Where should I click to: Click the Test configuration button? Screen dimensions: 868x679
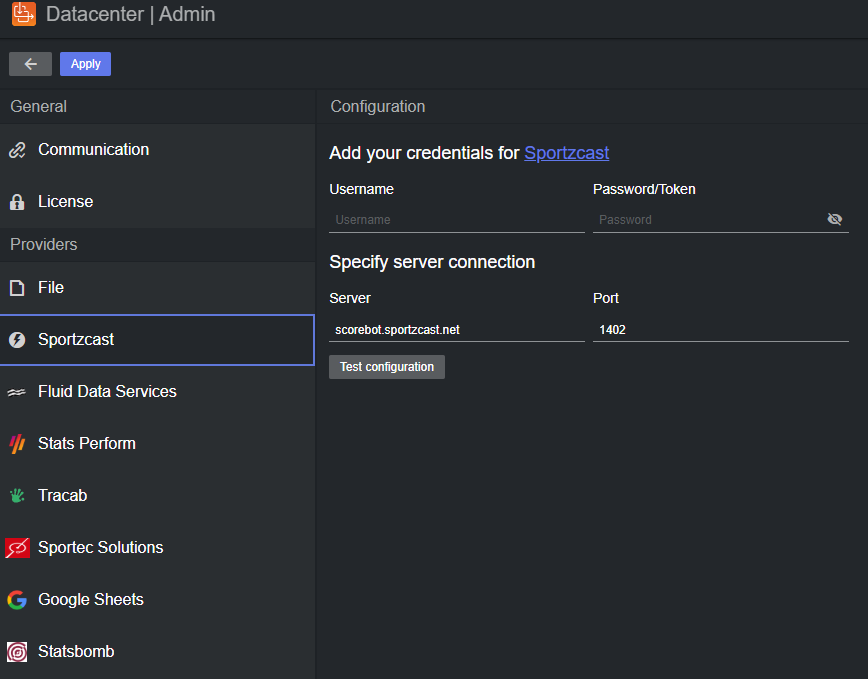tap(387, 367)
